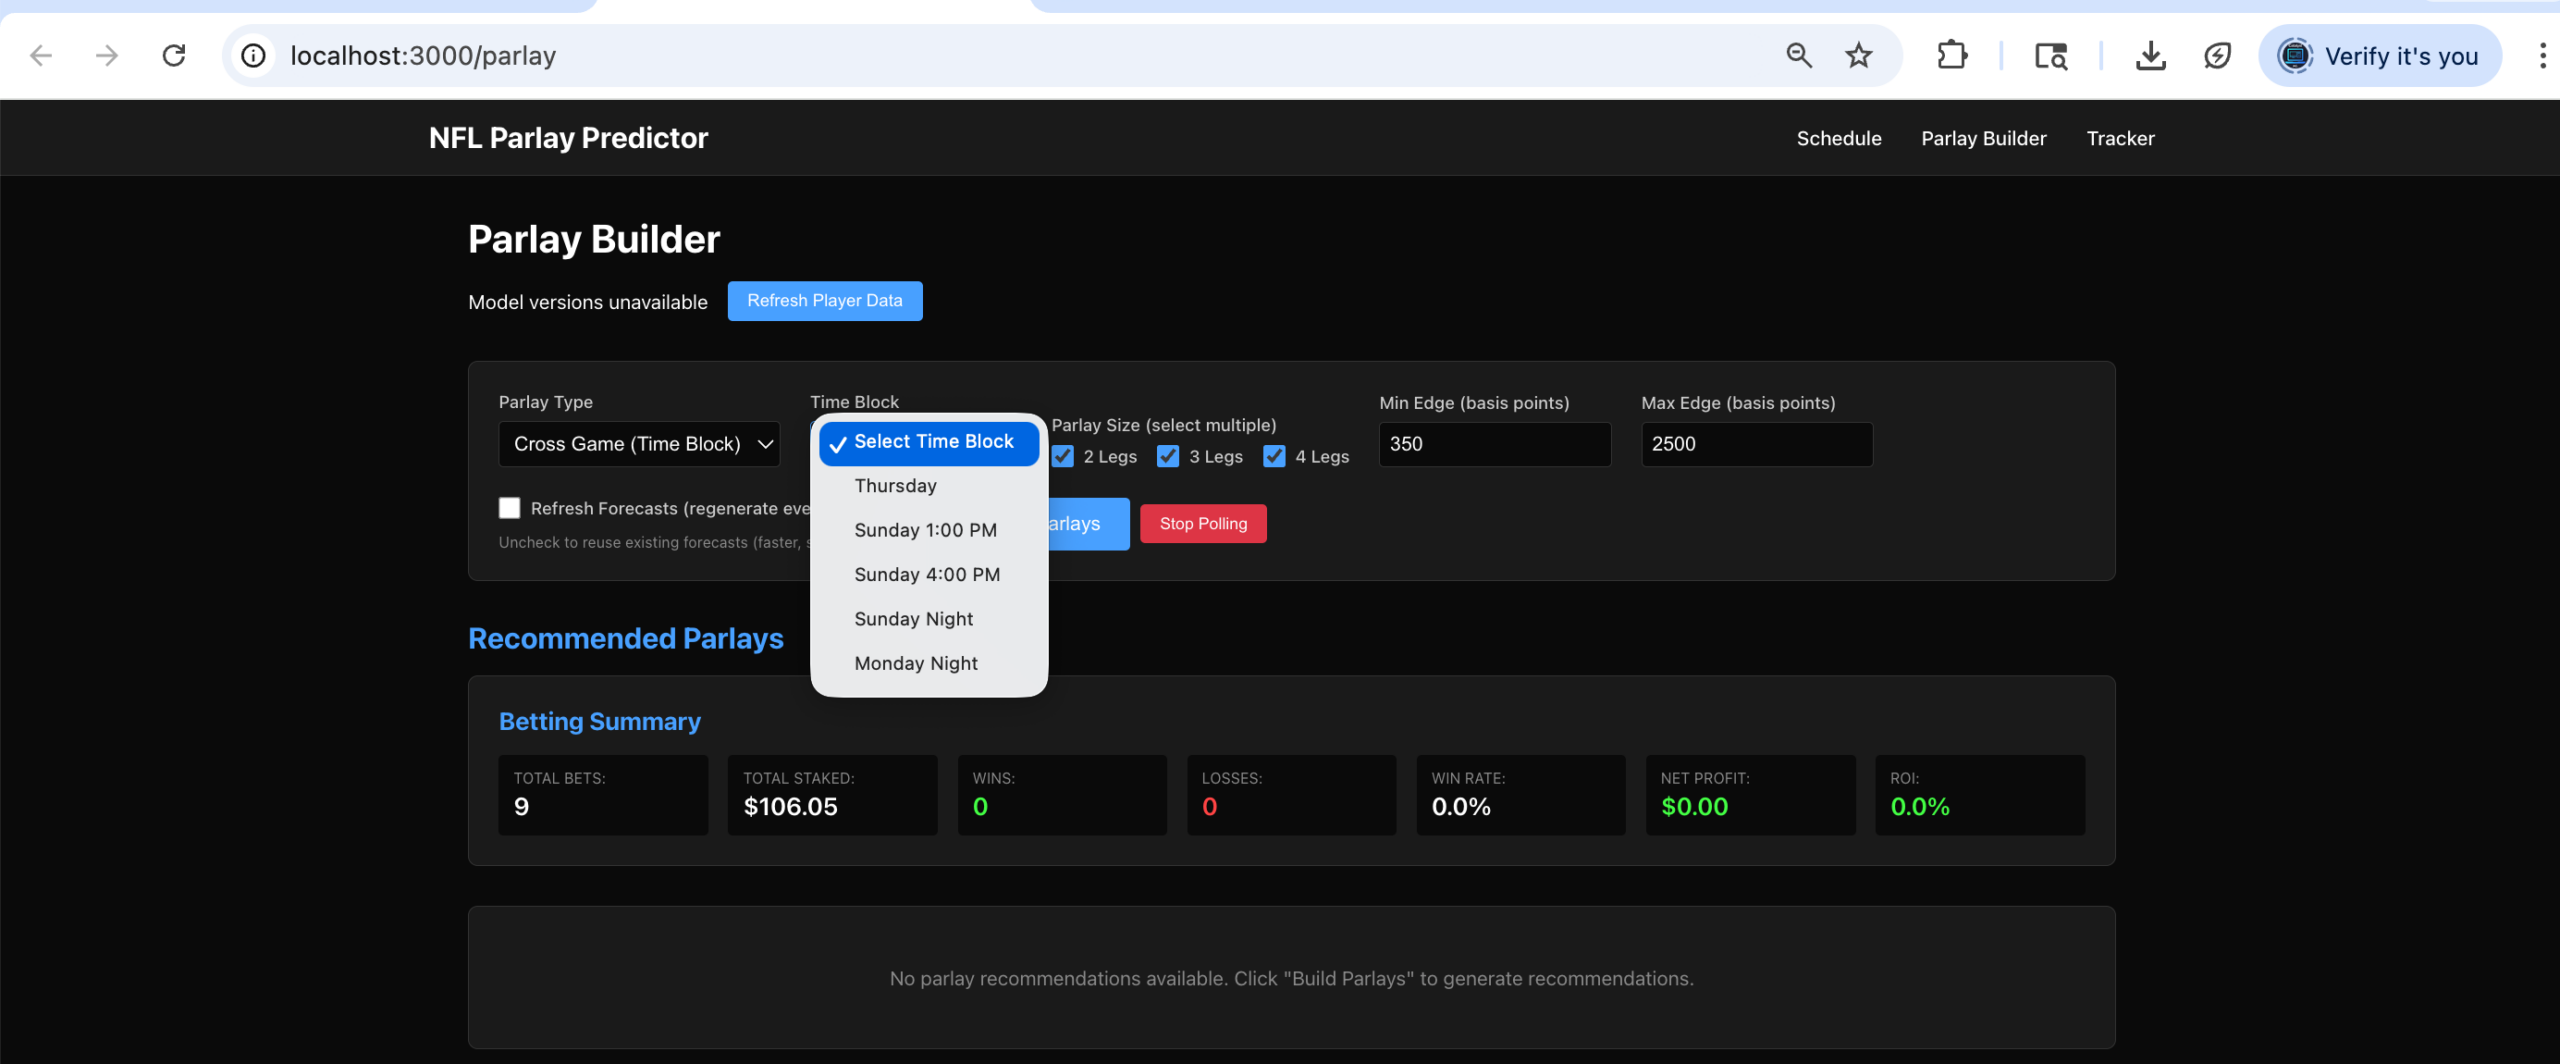Click the browser back arrow
The image size is (2560, 1064).
tap(41, 56)
